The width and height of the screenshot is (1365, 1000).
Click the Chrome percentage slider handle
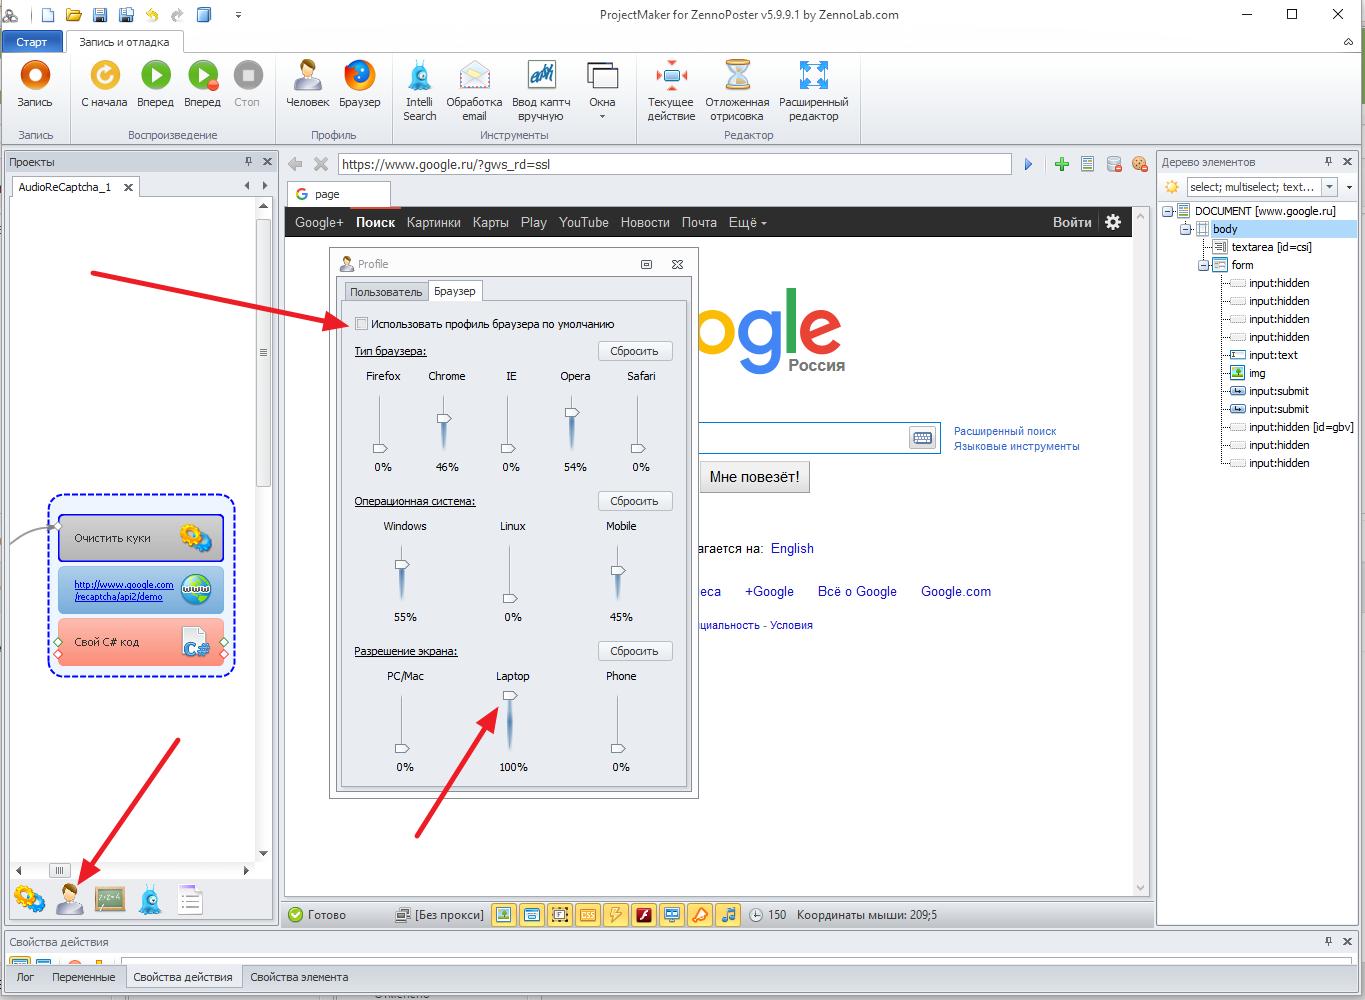444,418
